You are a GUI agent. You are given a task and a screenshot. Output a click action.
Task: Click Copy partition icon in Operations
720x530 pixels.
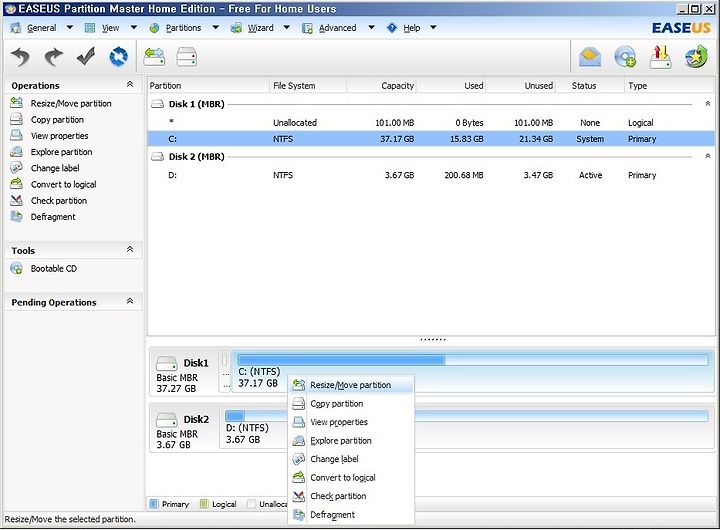pos(17,119)
